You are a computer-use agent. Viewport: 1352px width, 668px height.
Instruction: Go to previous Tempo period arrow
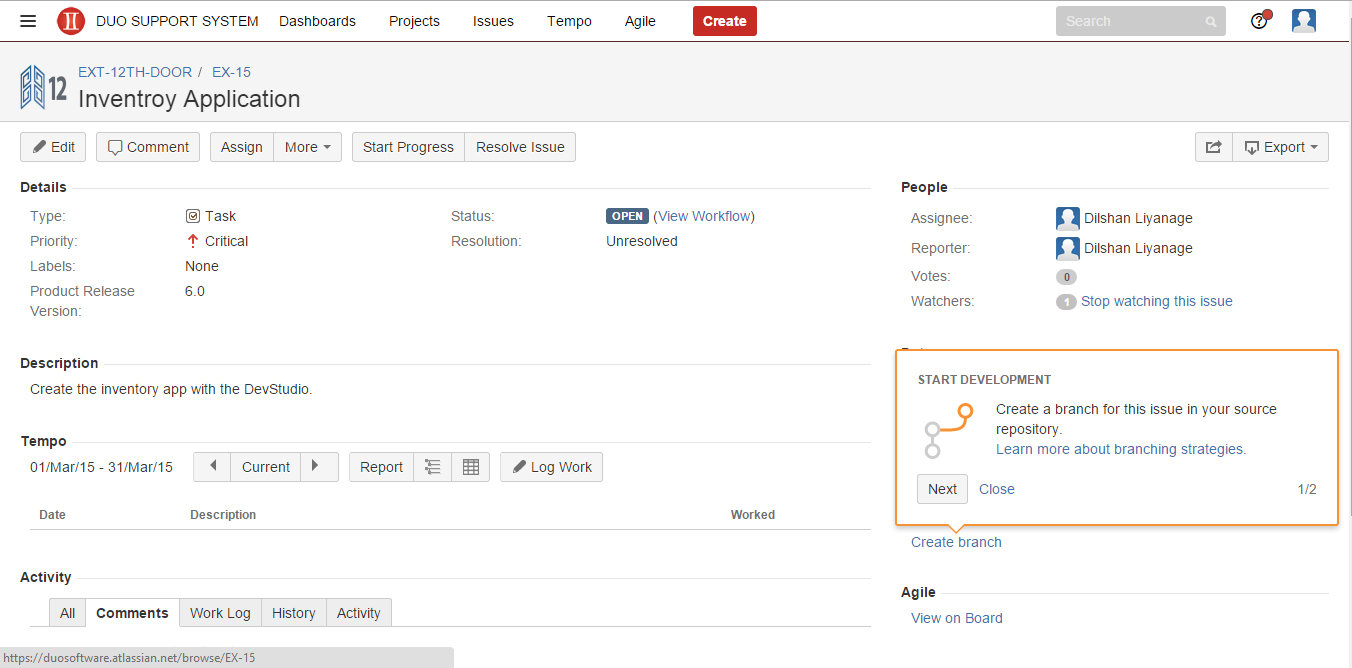coord(212,467)
